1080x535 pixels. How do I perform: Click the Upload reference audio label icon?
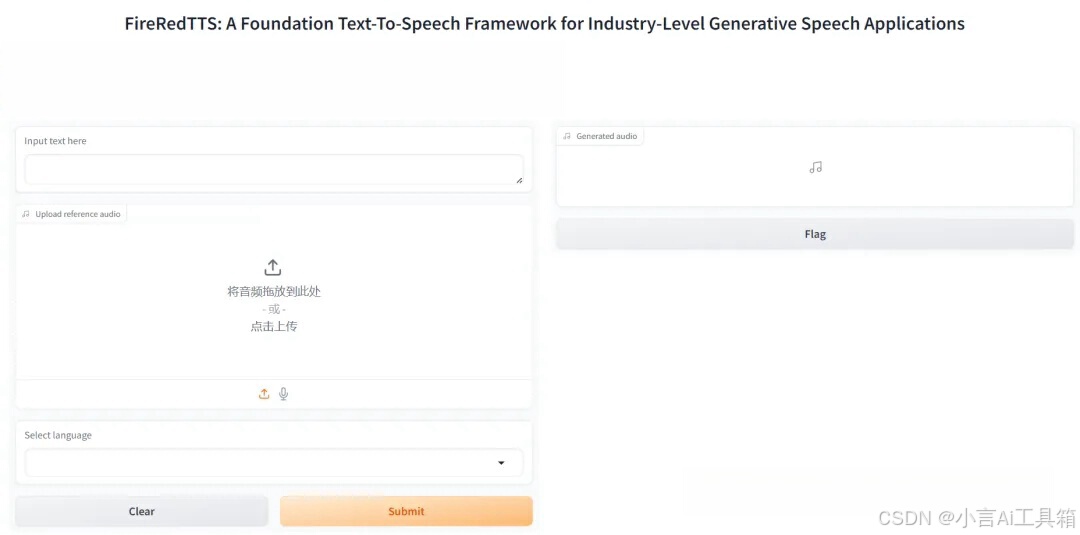pyautogui.click(x=25, y=214)
